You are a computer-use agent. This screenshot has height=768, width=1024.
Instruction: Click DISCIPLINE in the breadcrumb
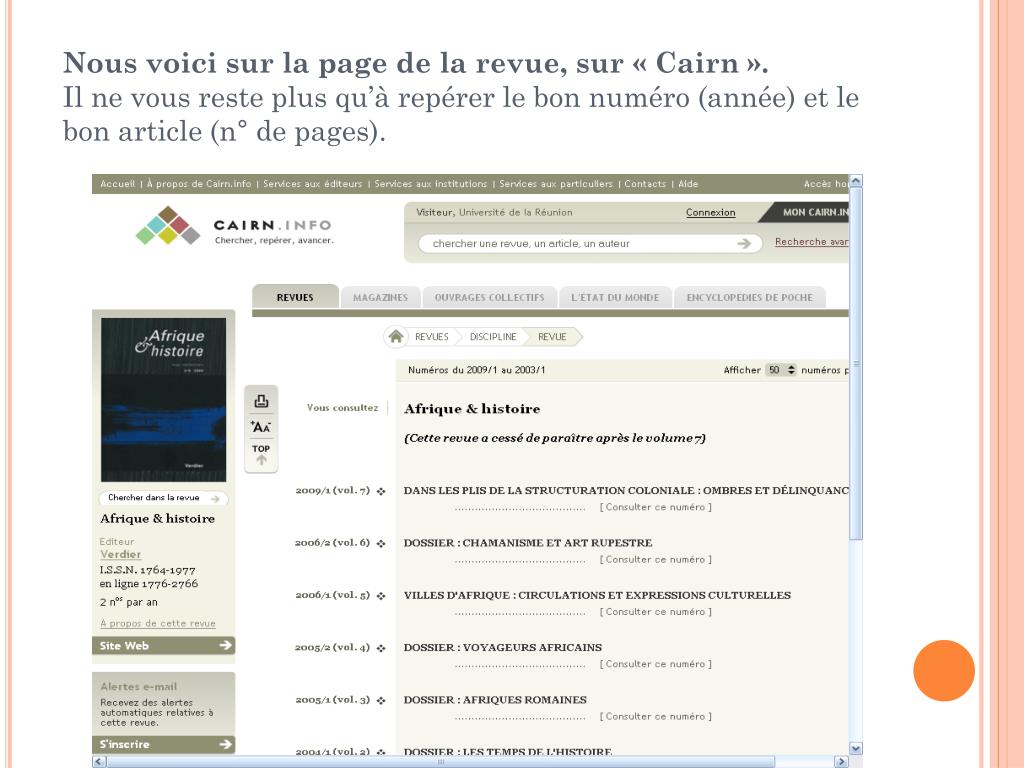click(493, 337)
